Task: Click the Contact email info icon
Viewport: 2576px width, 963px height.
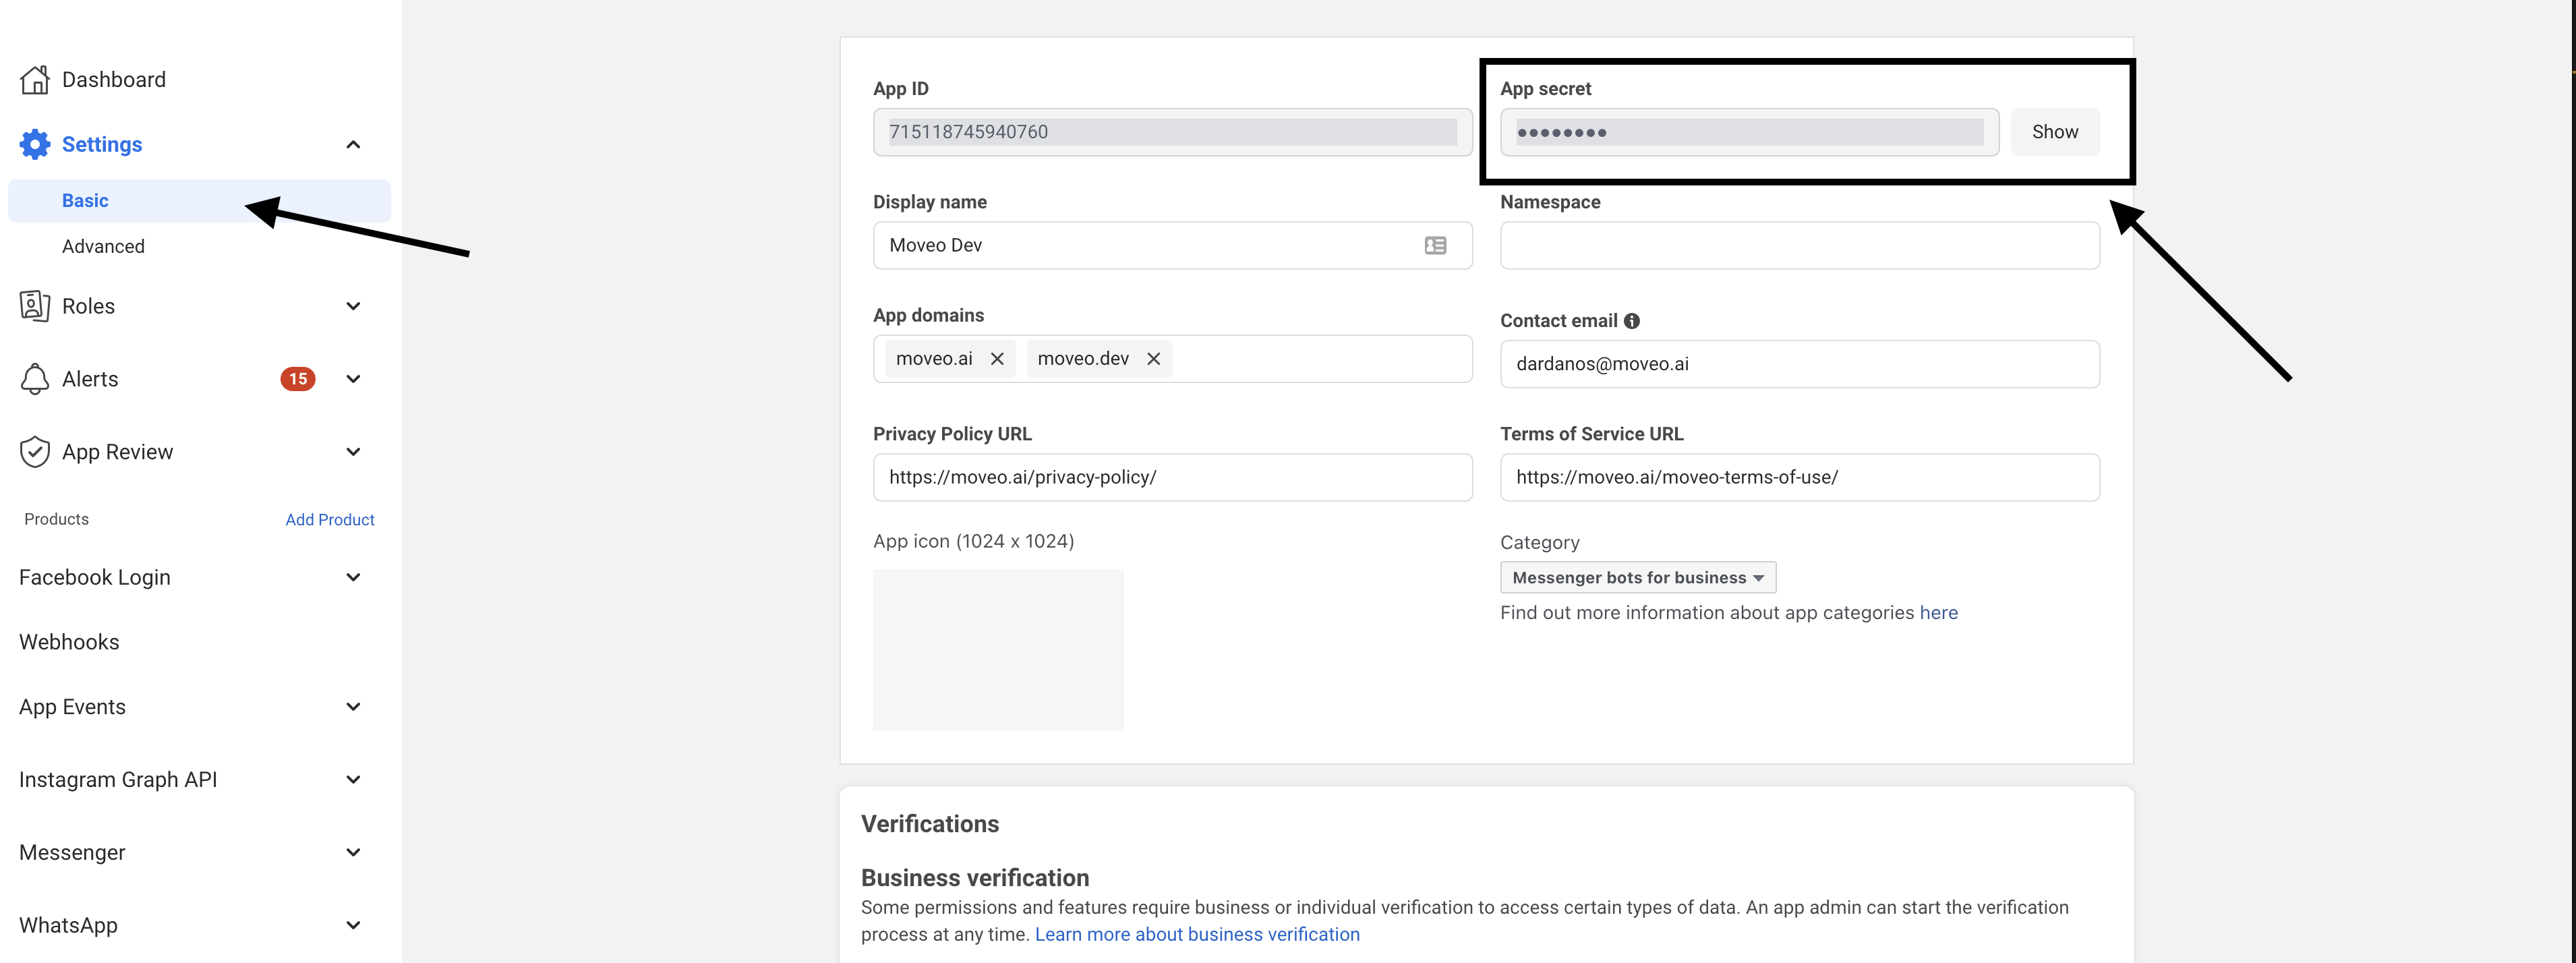Action: (1632, 321)
